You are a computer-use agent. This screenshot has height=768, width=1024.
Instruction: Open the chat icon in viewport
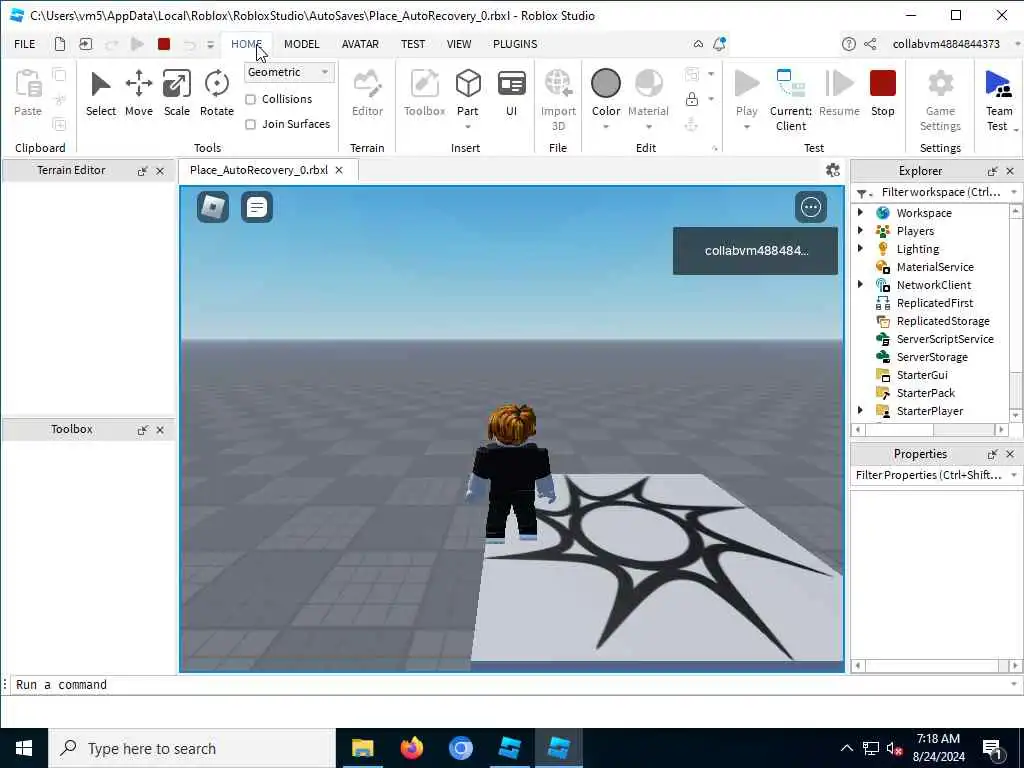(x=257, y=207)
